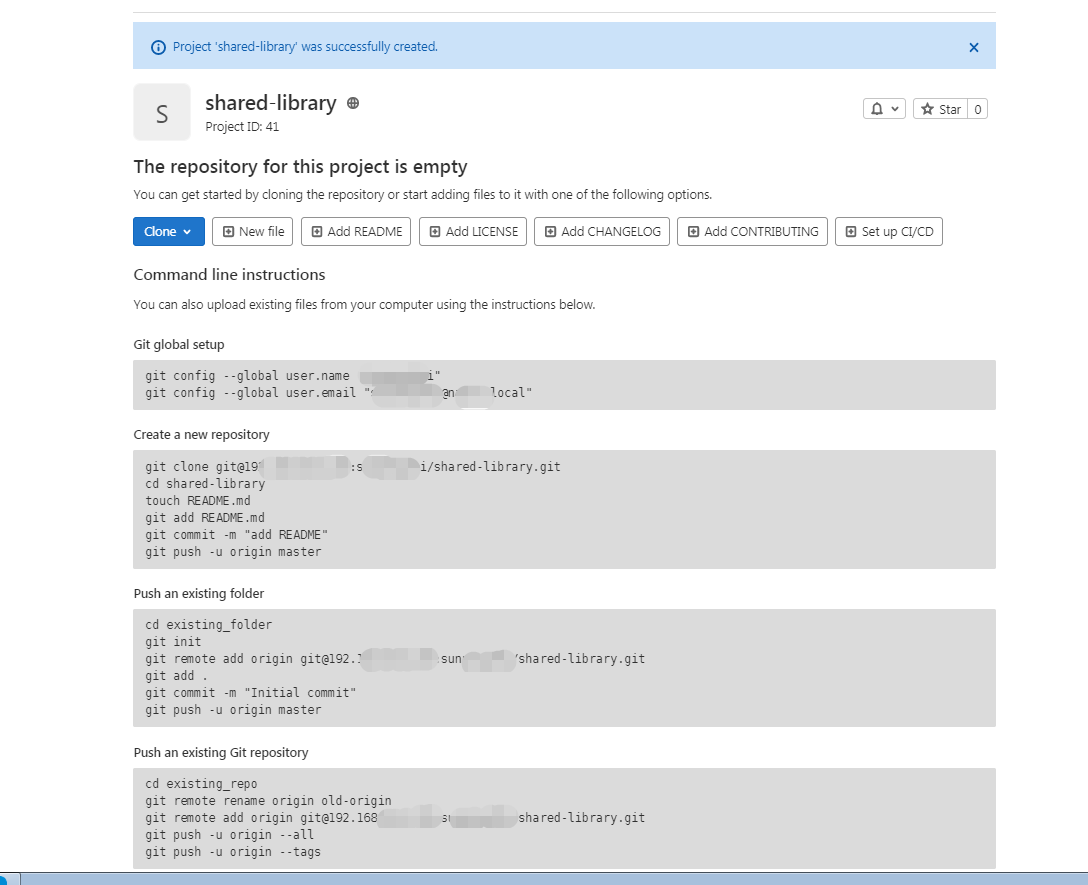
Task: Click the New file button
Action: tap(253, 232)
